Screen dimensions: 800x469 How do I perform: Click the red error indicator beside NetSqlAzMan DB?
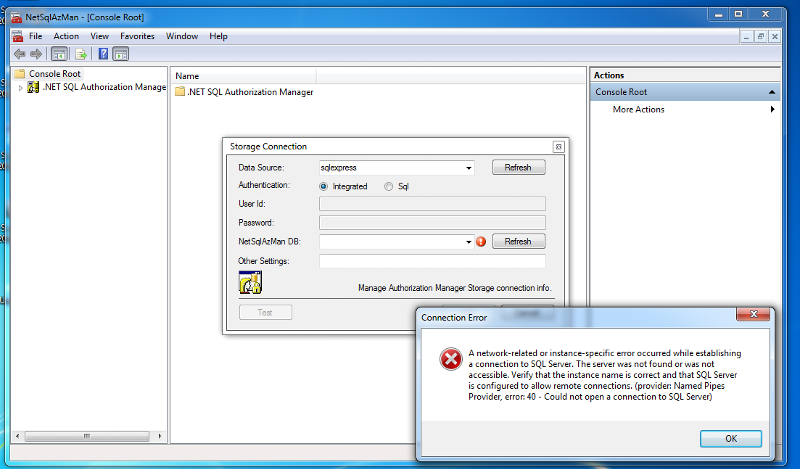(481, 241)
